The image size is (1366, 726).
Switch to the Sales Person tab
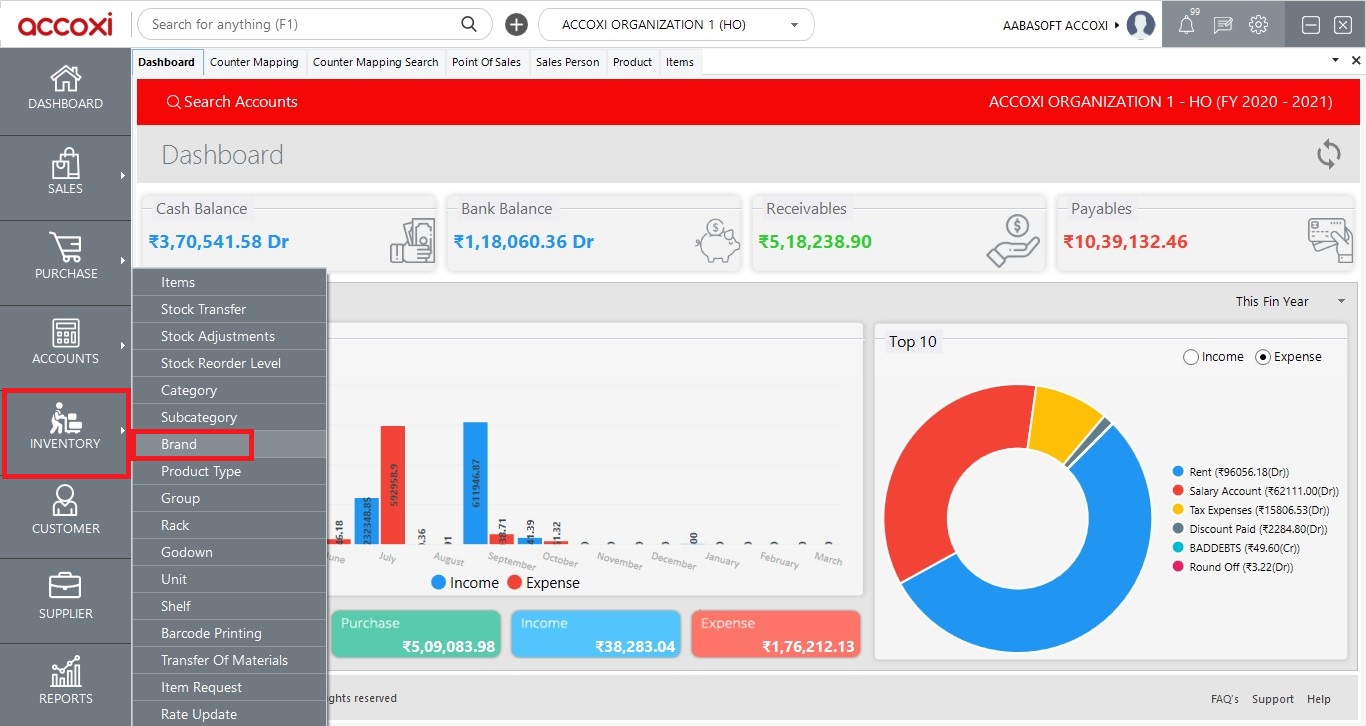567,62
